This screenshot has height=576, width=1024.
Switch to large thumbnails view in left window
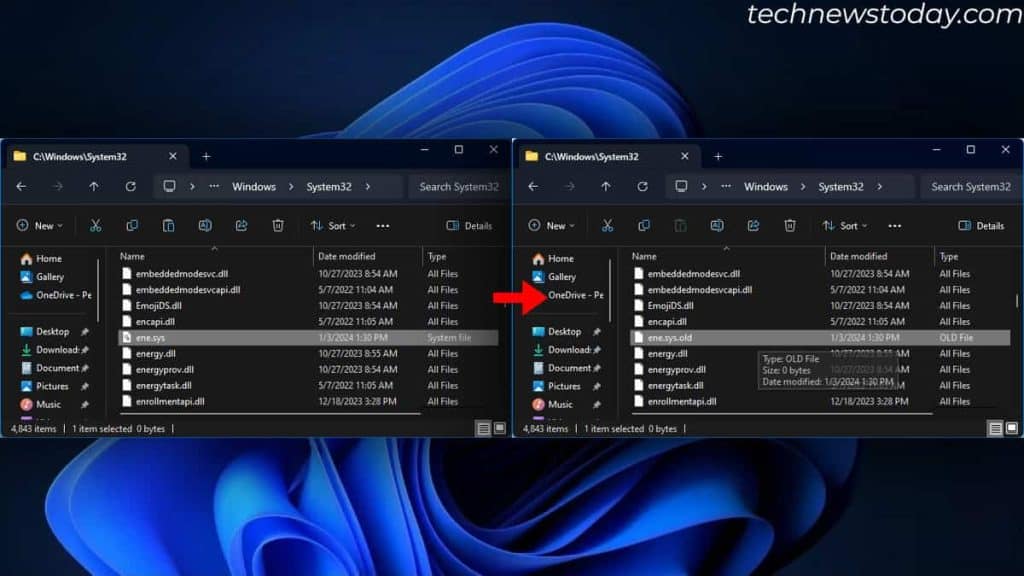pyautogui.click(x=500, y=428)
